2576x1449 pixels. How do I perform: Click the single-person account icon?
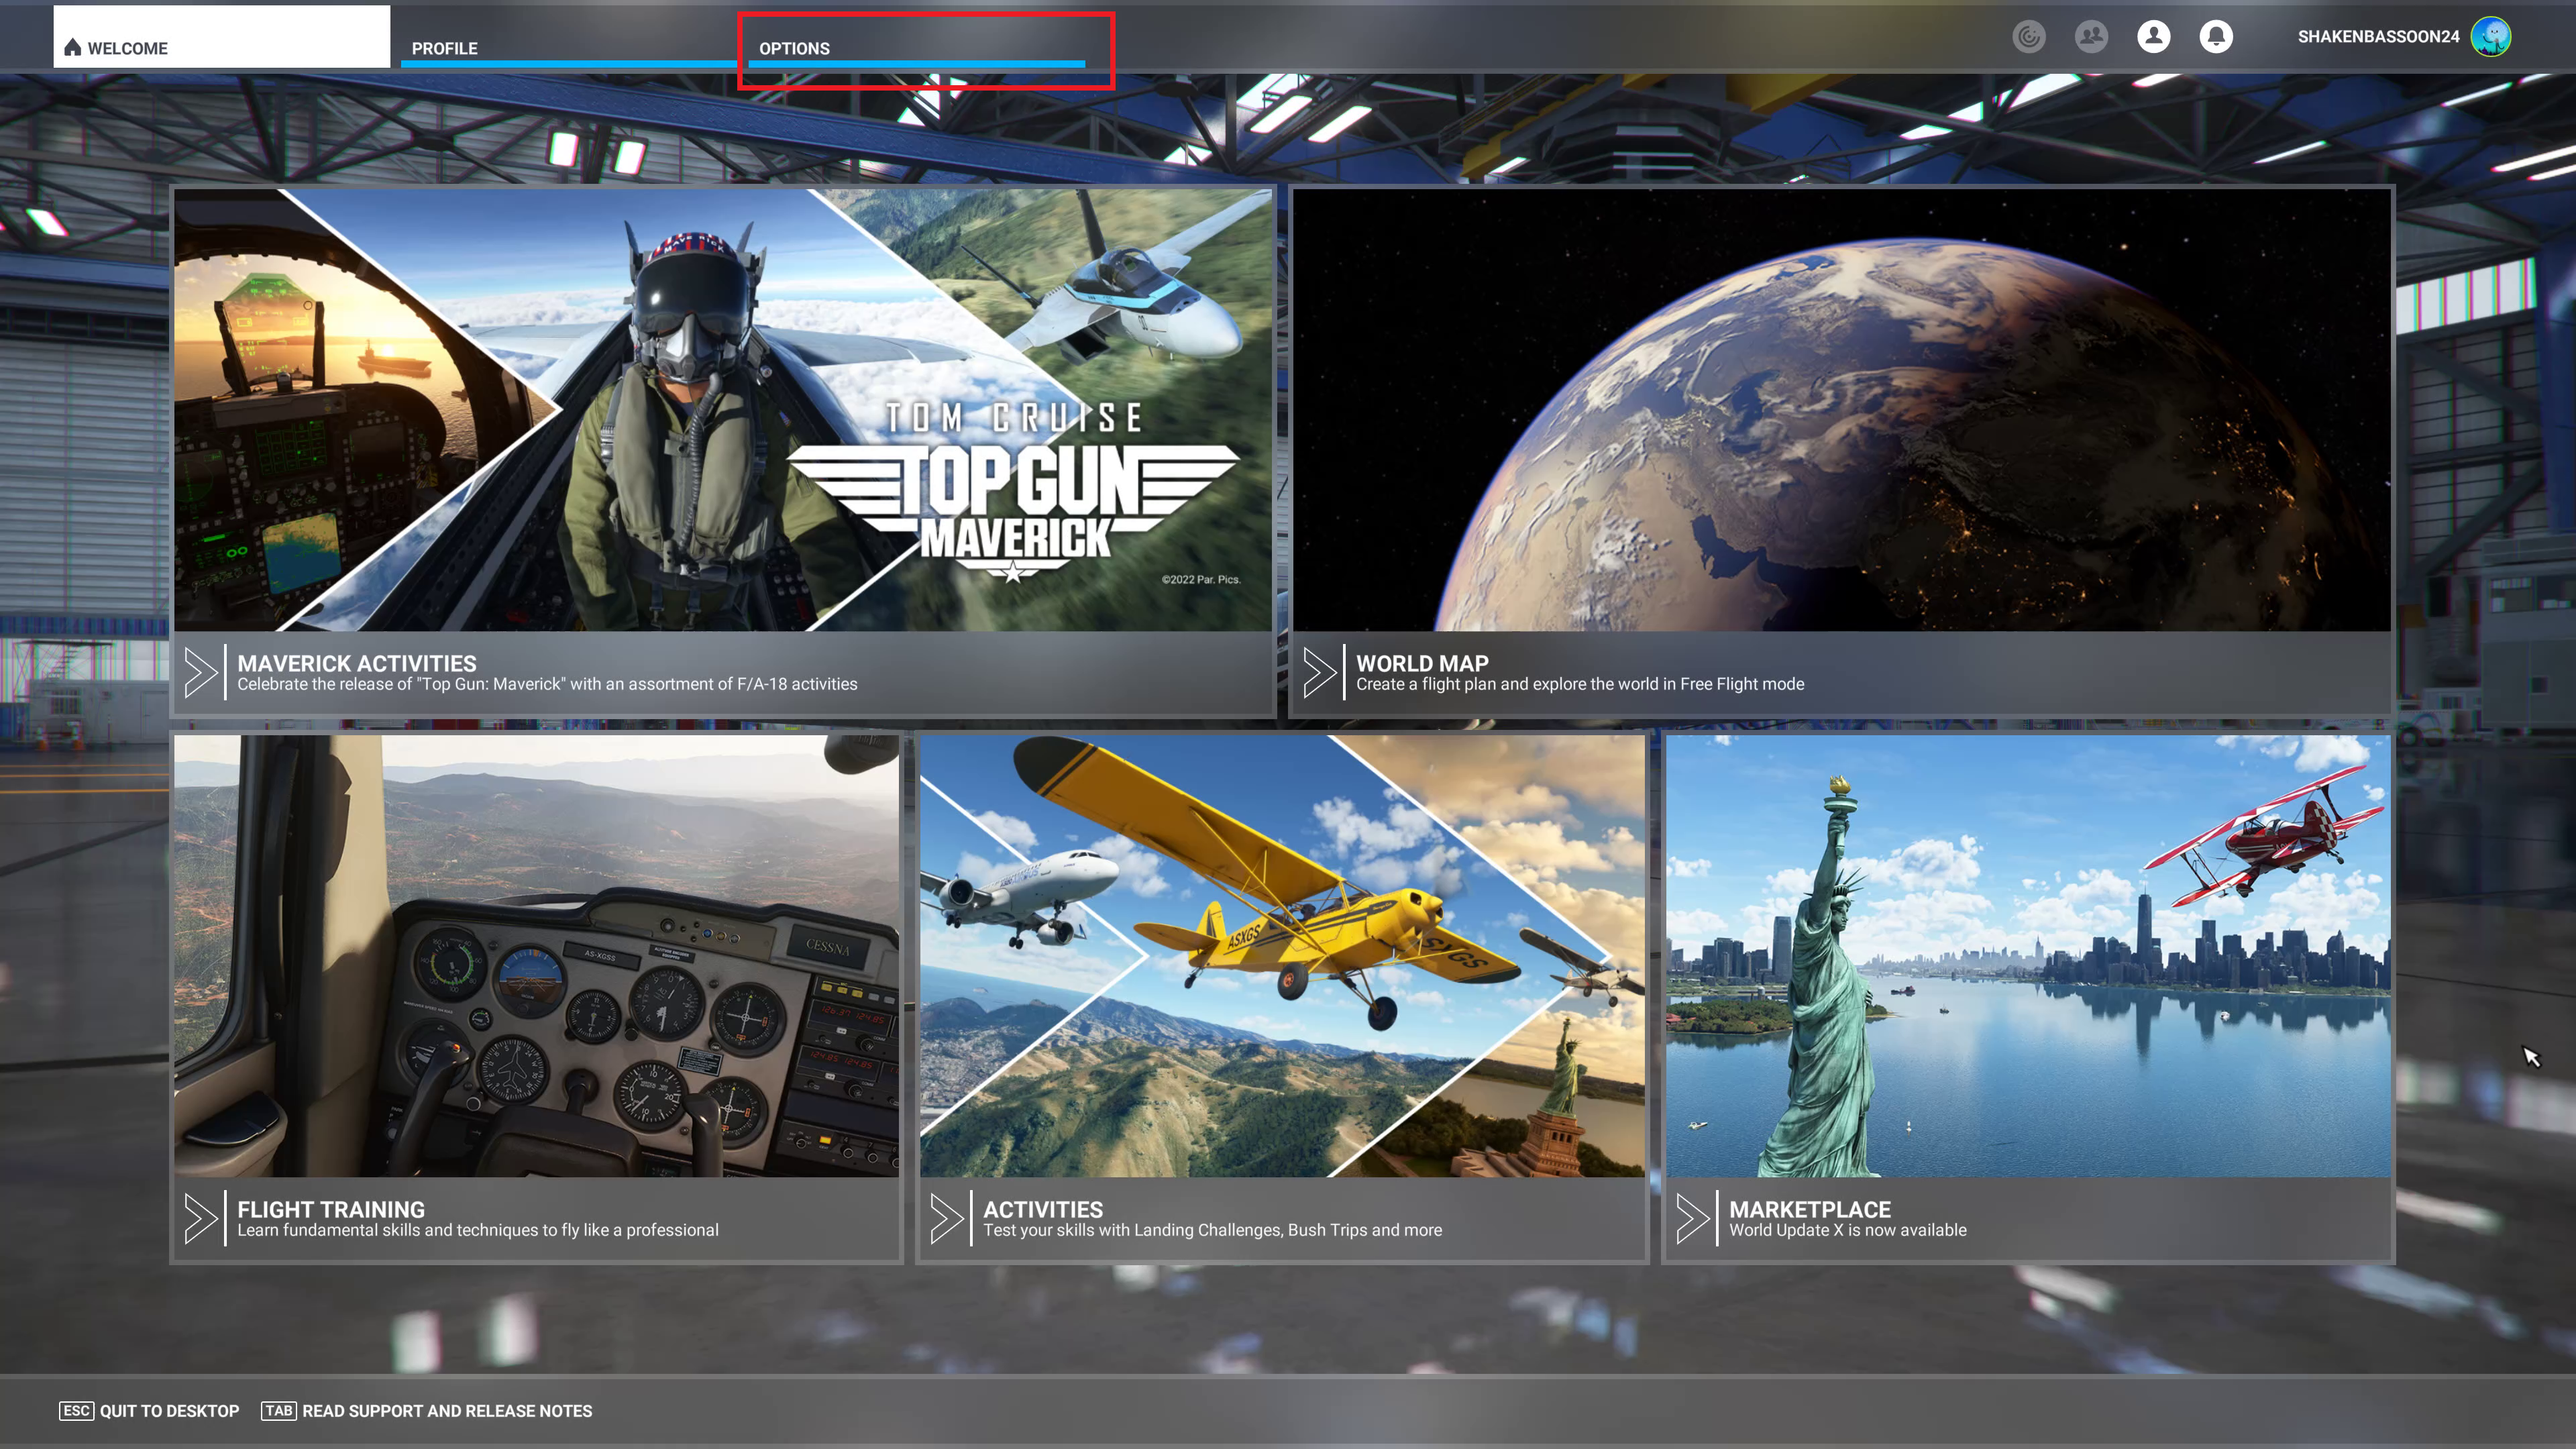click(2153, 37)
